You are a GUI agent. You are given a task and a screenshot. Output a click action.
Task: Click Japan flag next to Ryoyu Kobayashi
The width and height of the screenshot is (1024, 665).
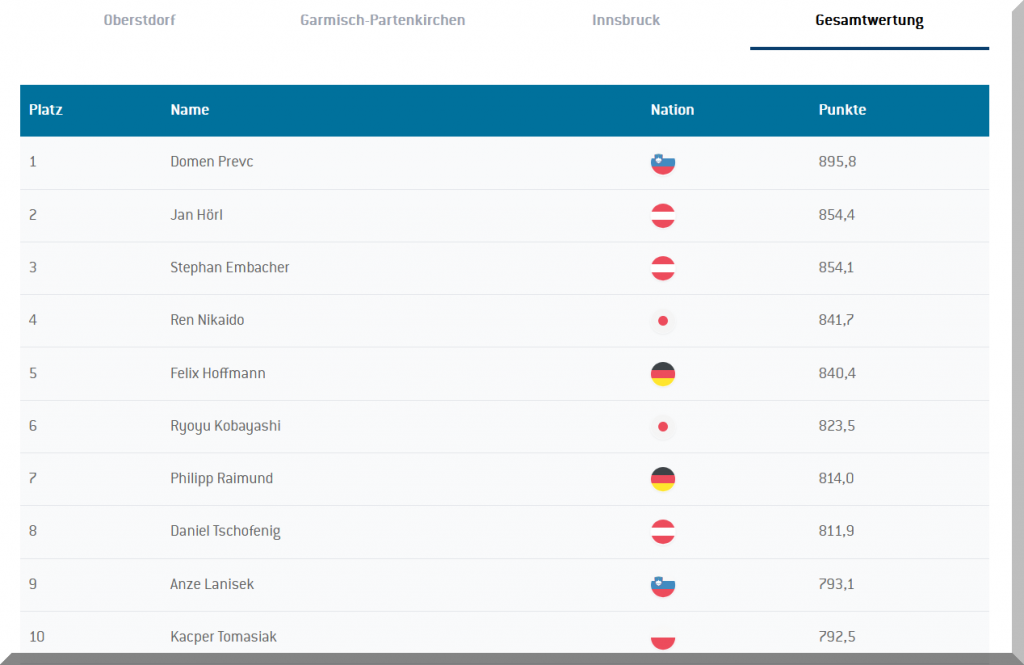click(x=662, y=426)
